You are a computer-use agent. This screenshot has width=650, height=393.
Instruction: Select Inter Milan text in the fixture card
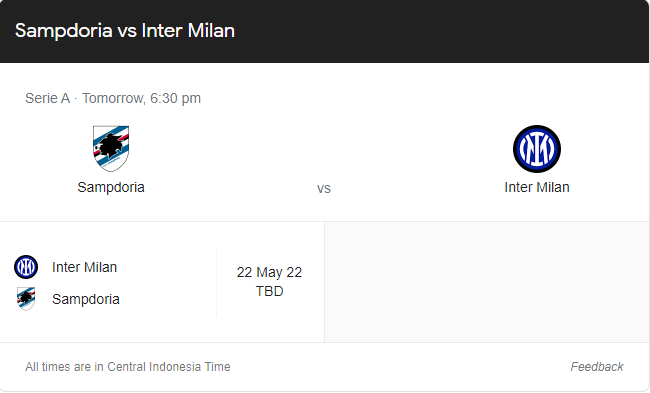click(x=85, y=267)
